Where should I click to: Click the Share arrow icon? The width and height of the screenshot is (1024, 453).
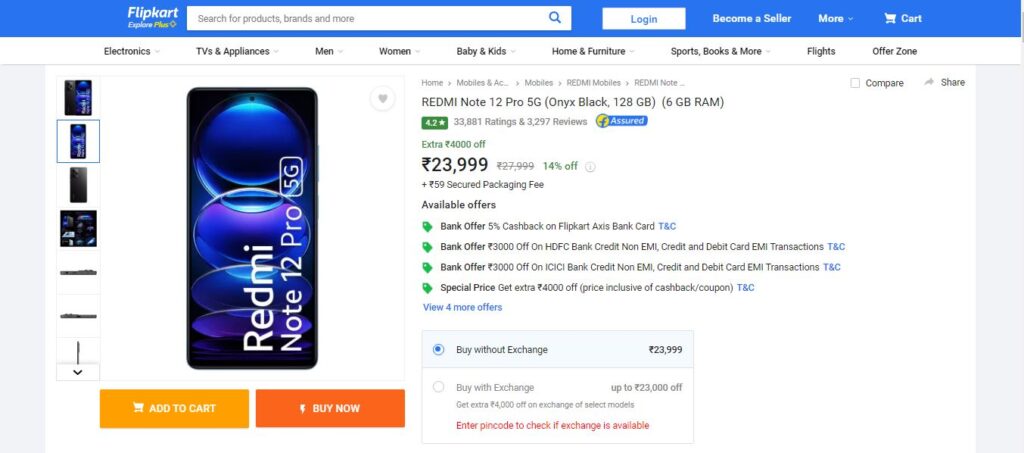tap(929, 82)
